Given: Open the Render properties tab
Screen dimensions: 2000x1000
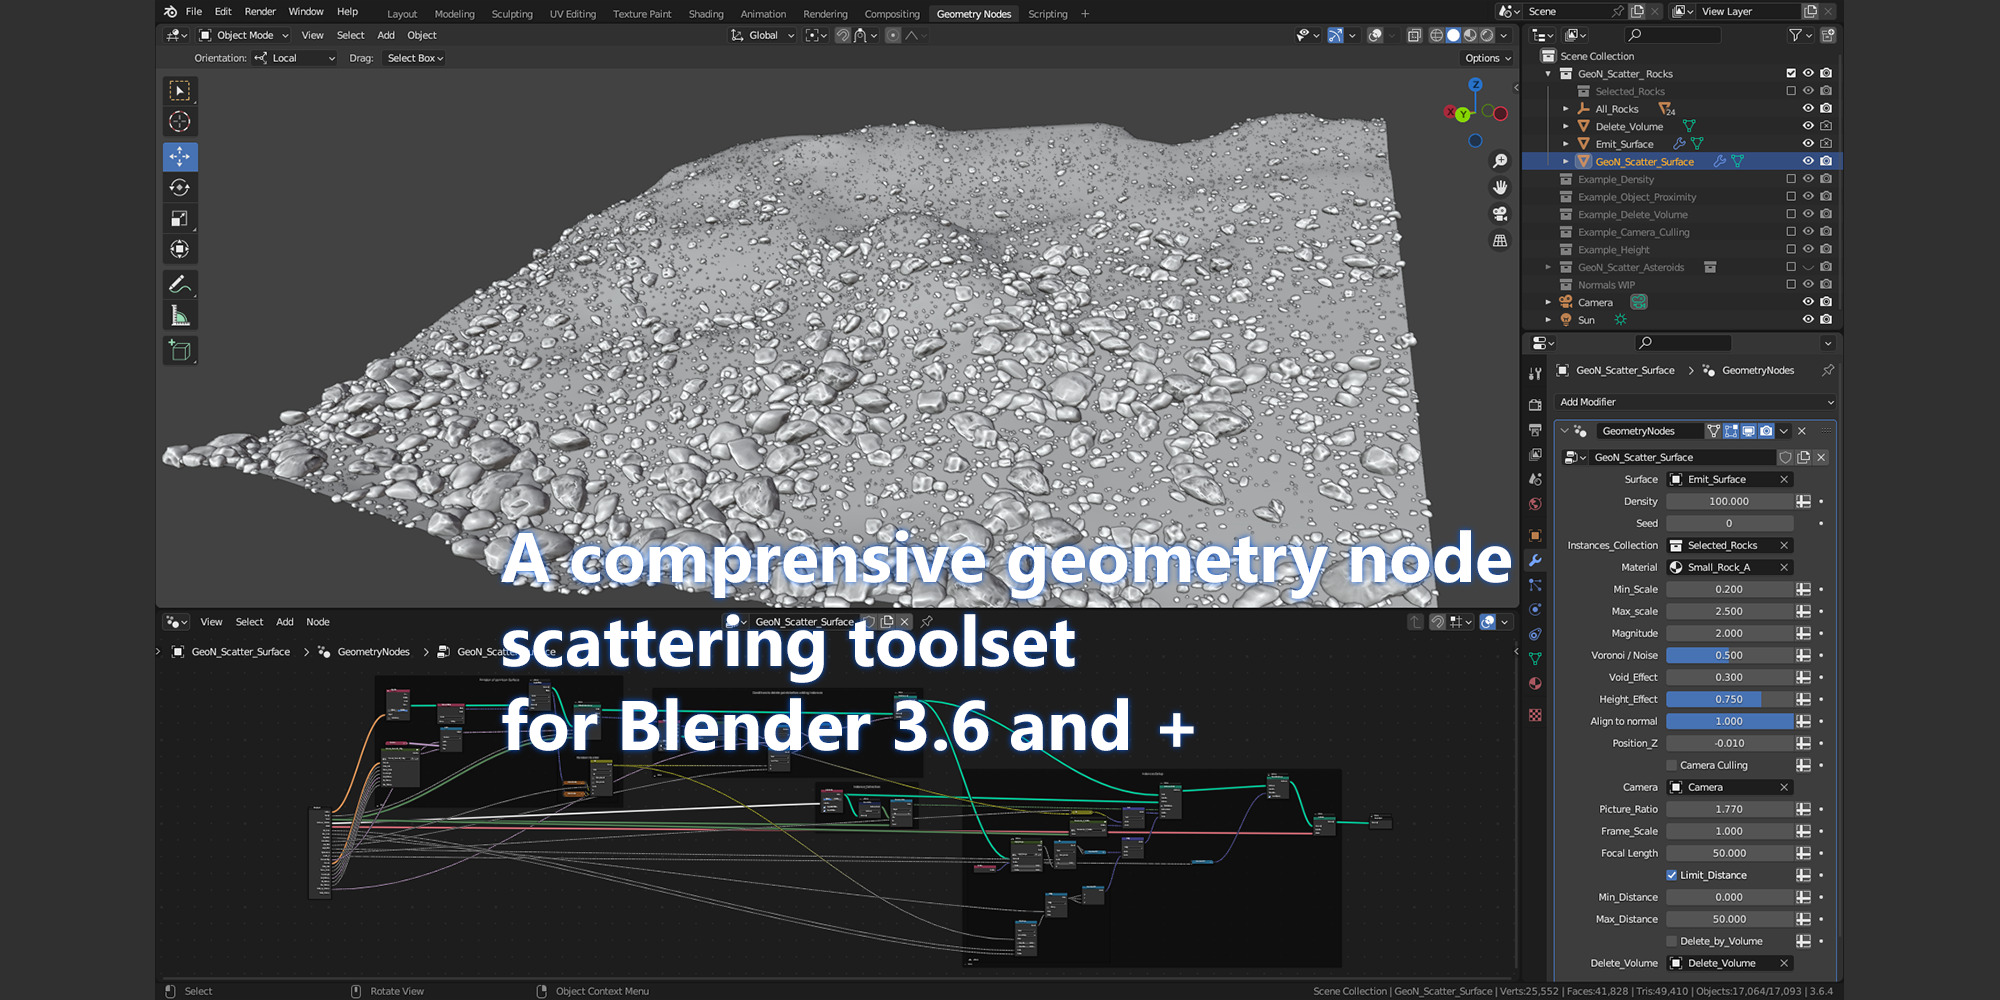Looking at the screenshot, I should point(1535,405).
